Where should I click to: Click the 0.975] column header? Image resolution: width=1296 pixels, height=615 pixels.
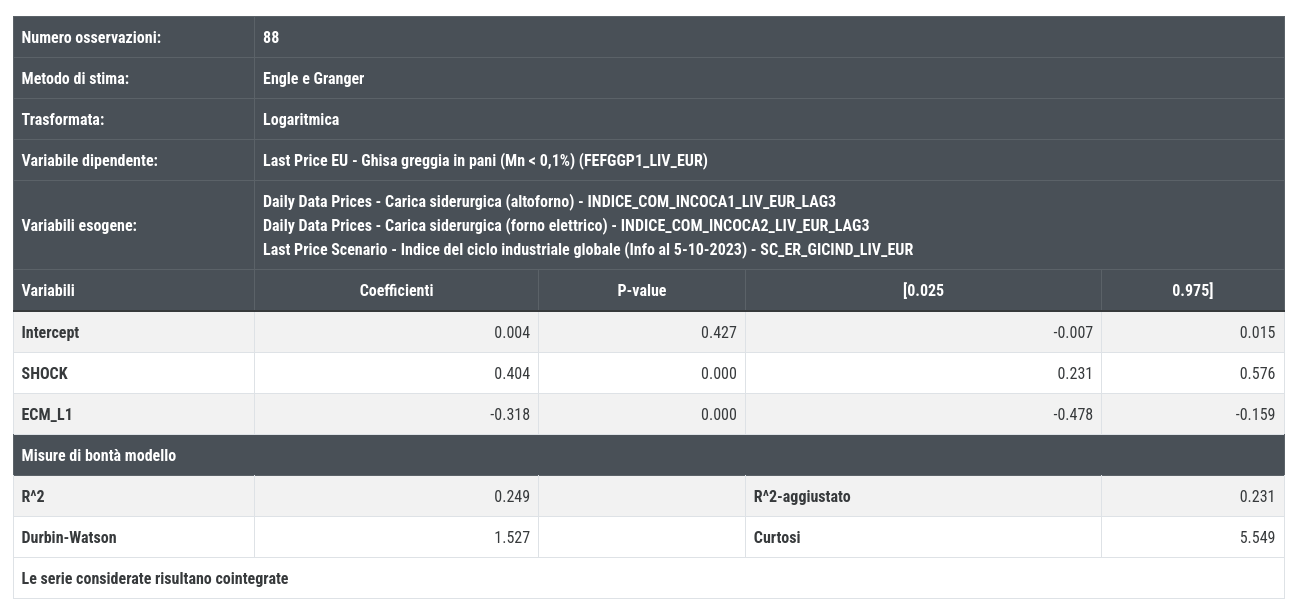[x=1193, y=291]
